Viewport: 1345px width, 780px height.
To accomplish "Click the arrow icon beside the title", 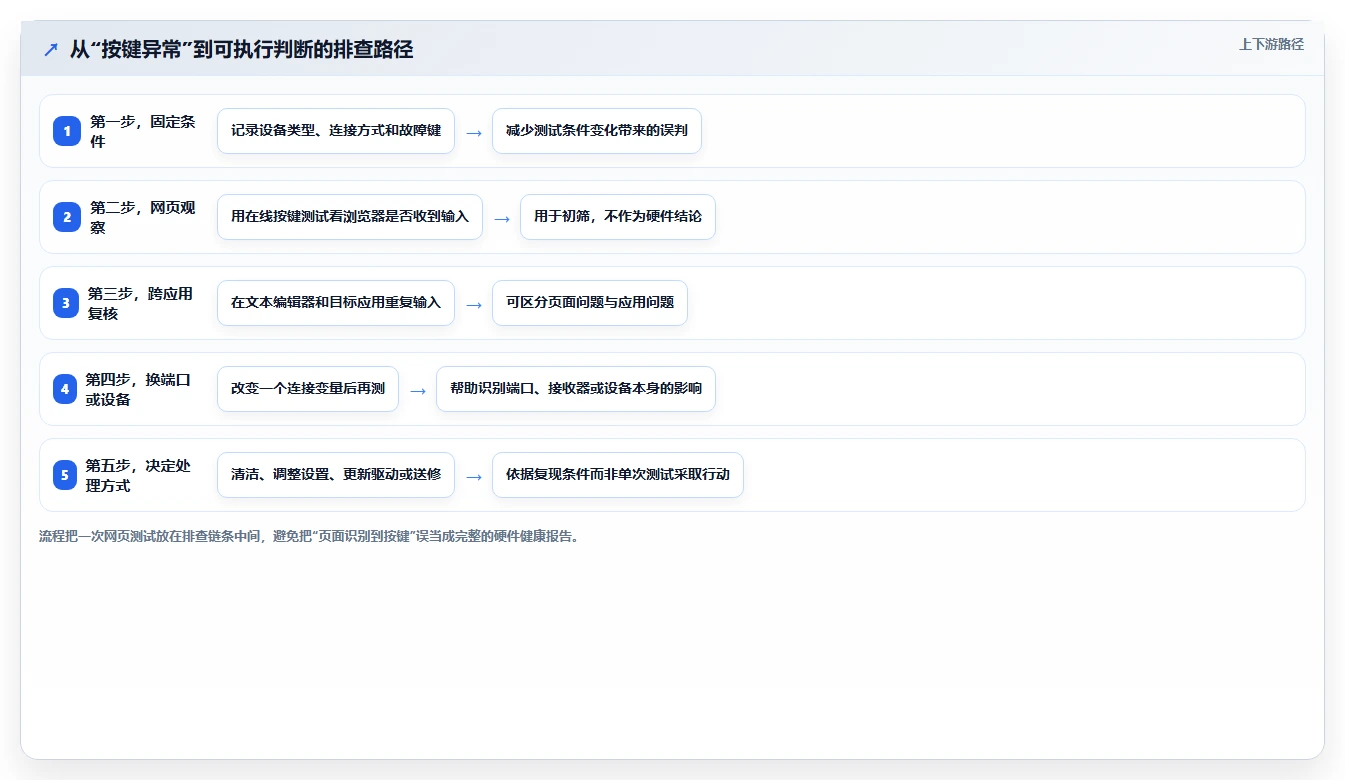I will [x=51, y=49].
